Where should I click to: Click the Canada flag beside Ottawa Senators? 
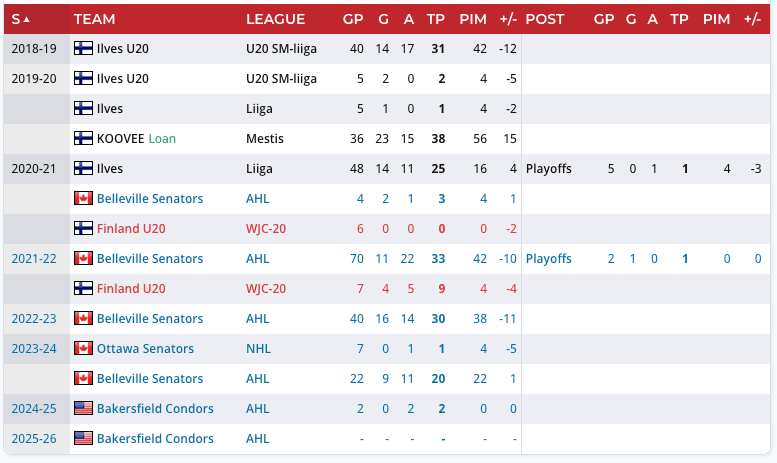(83, 348)
